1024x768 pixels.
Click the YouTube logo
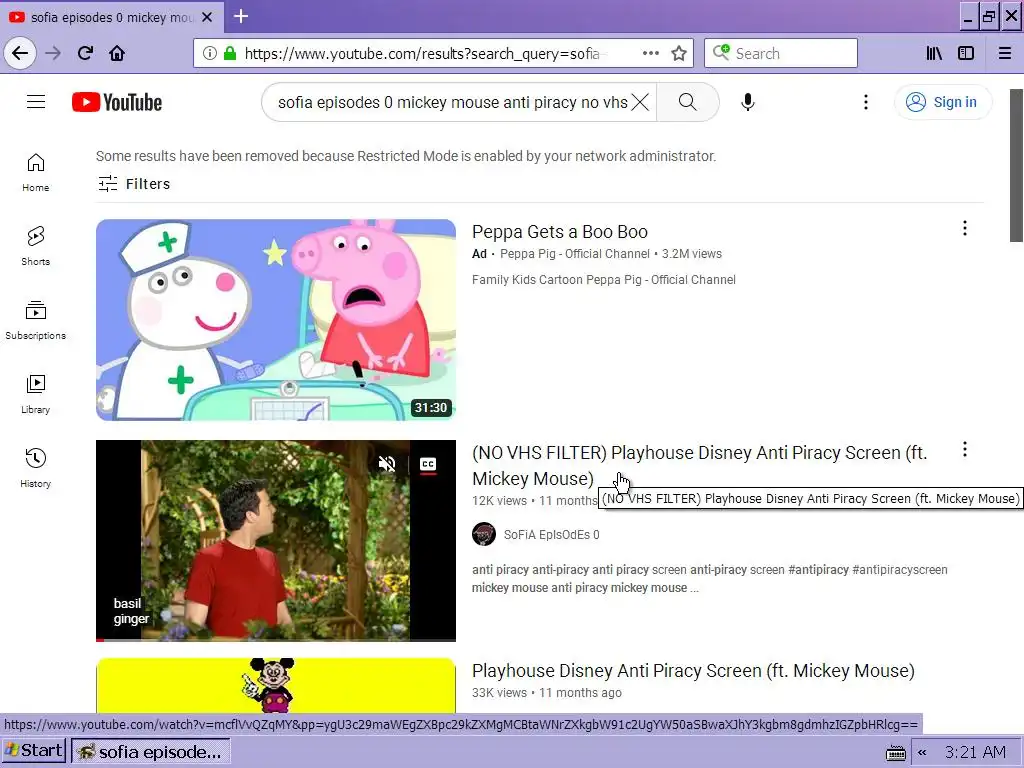(x=117, y=102)
